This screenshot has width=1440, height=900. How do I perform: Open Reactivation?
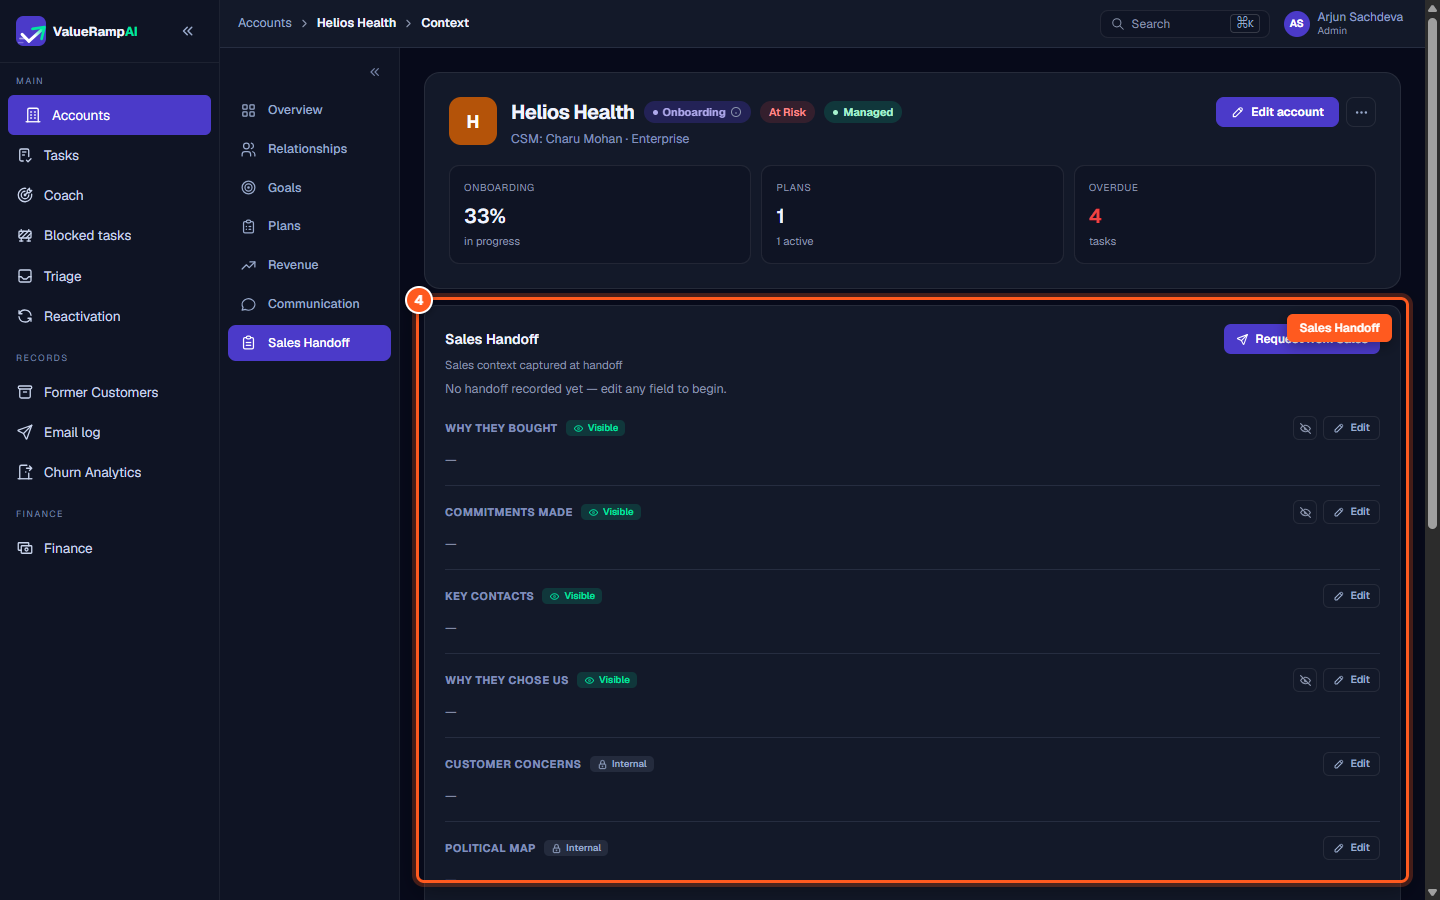tap(109, 316)
